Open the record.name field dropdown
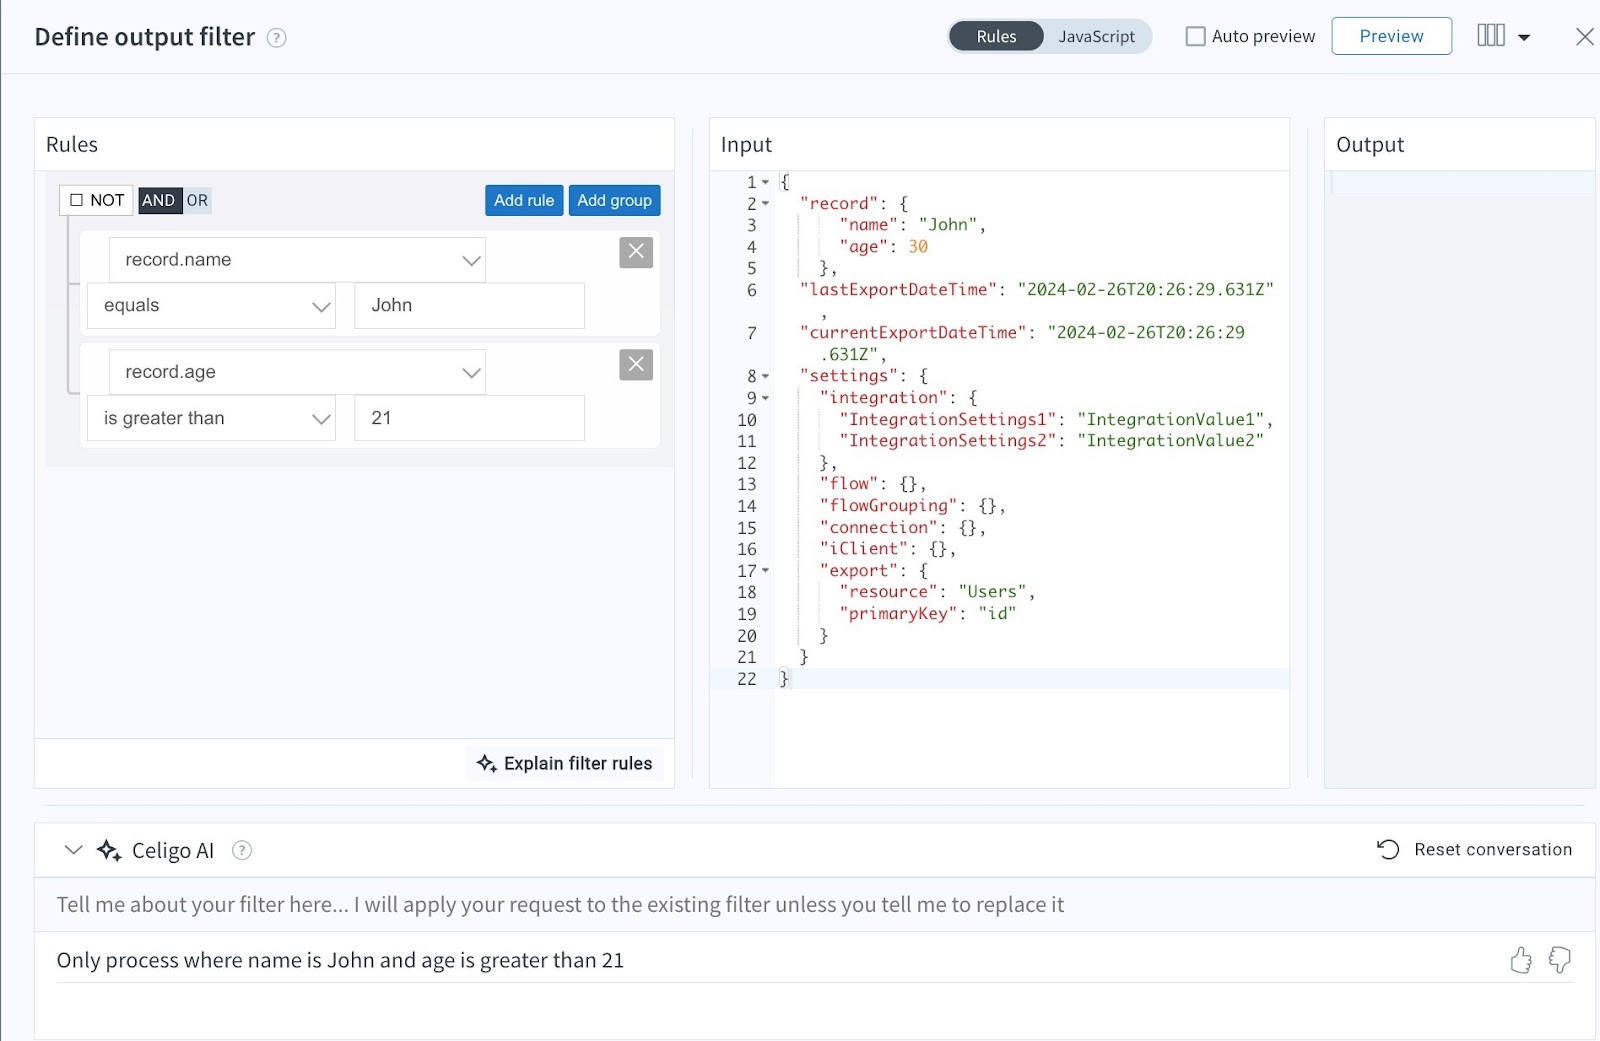1600x1041 pixels. click(297, 260)
